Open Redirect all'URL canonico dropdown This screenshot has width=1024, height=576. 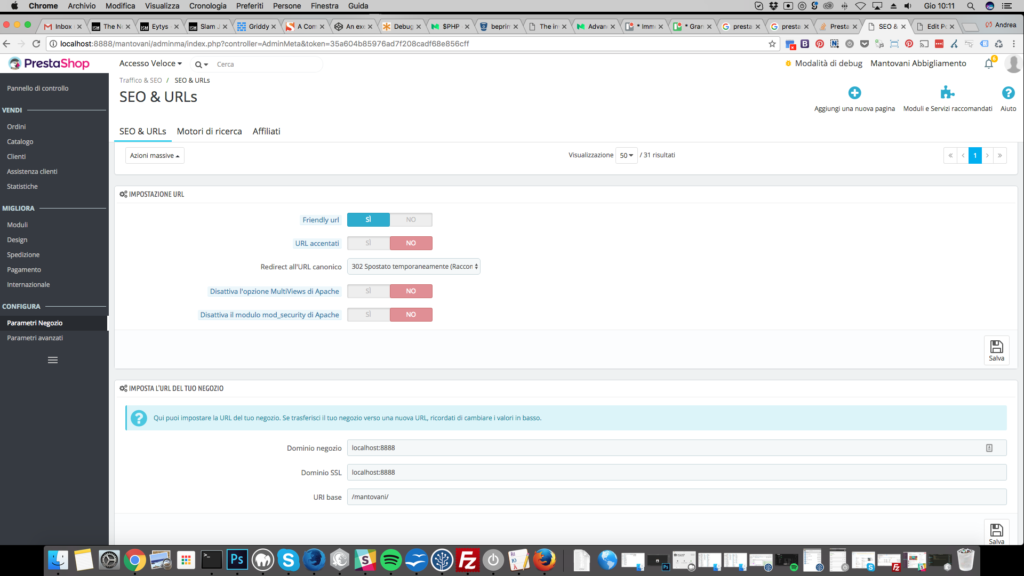point(413,266)
